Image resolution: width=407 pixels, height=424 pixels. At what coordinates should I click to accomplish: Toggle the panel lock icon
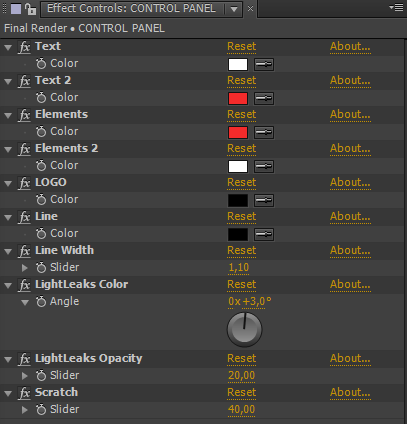(31, 9)
